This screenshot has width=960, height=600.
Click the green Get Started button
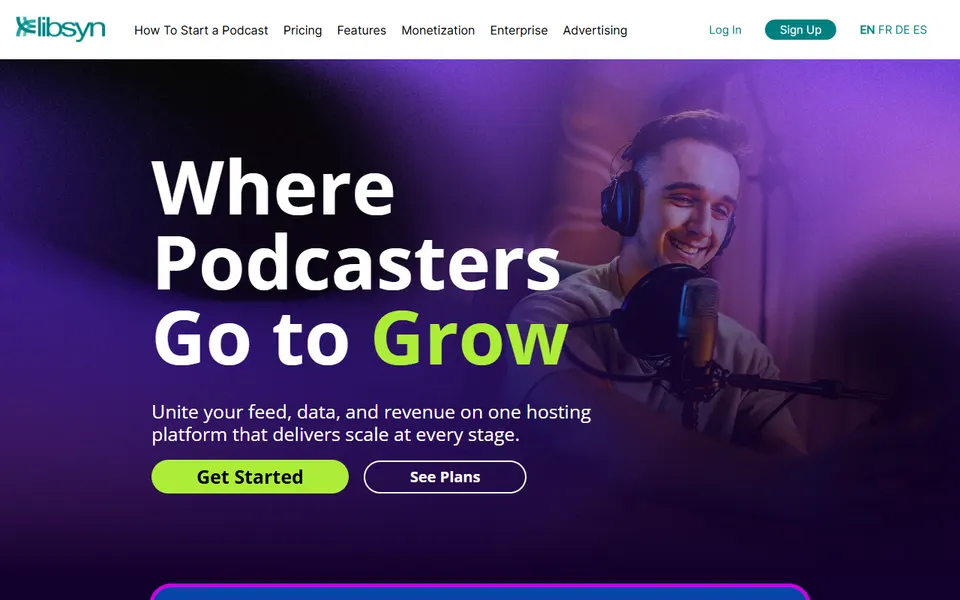(250, 476)
